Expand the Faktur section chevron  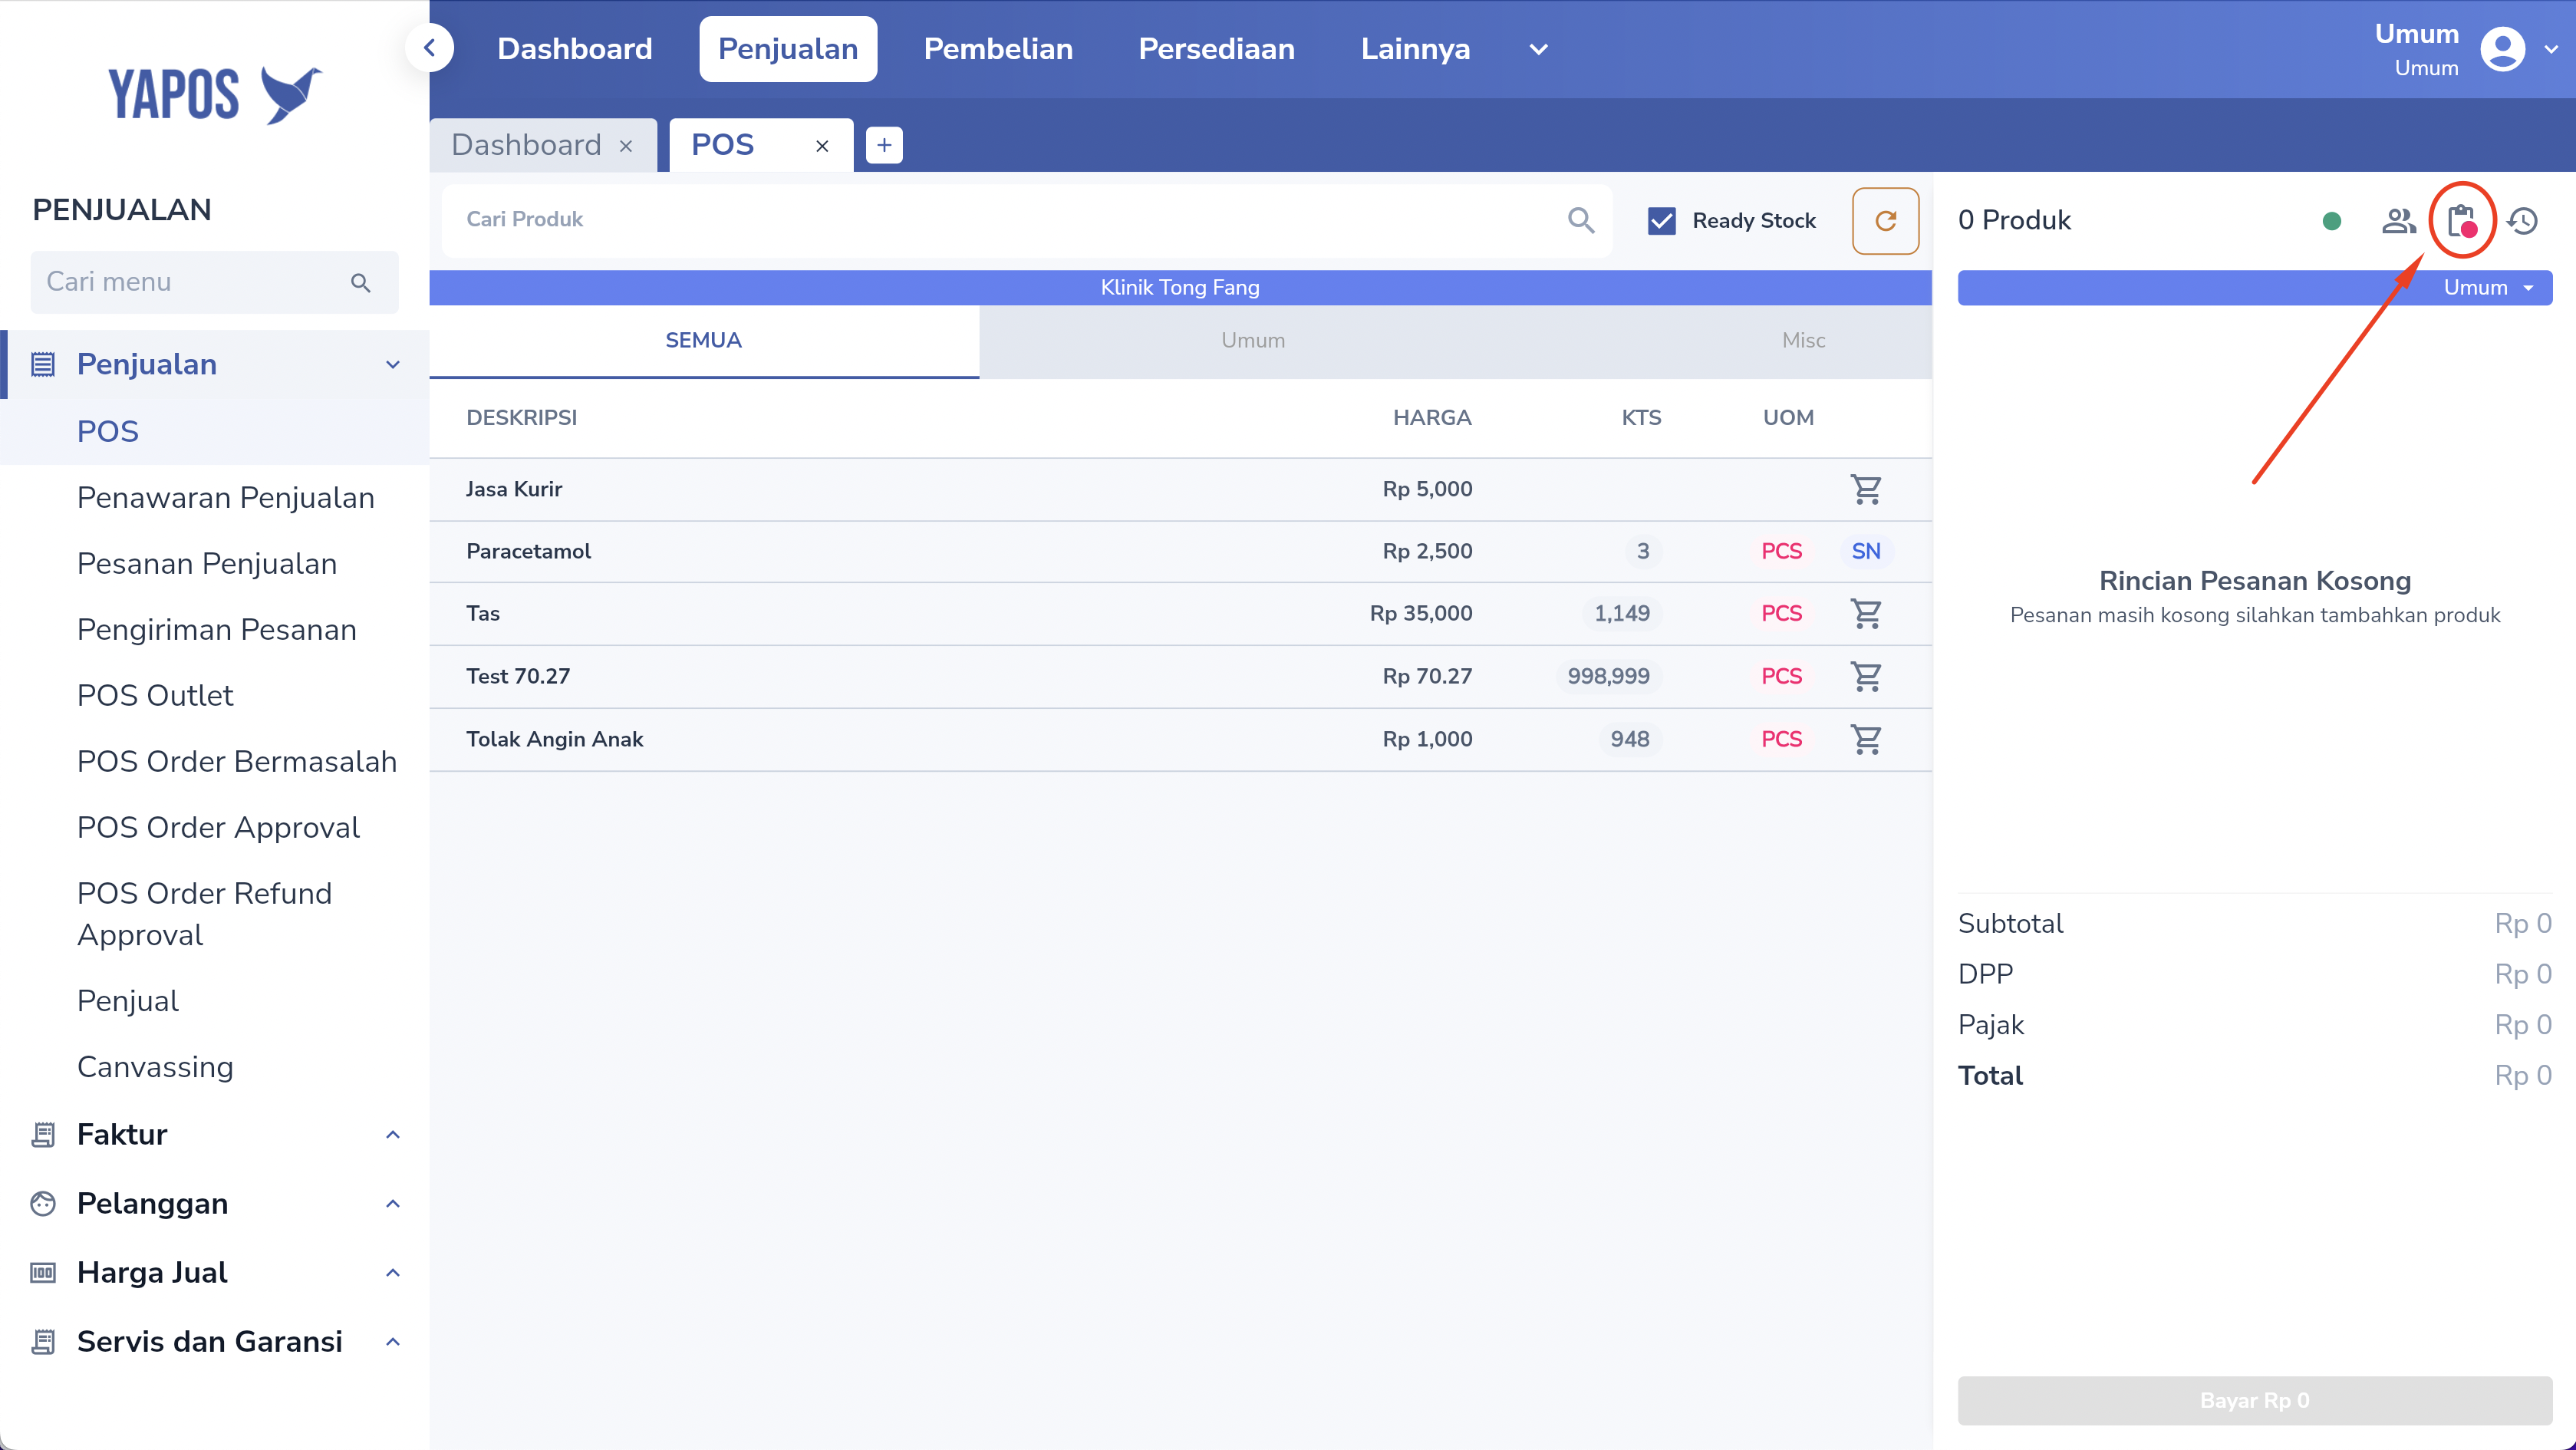point(393,1134)
